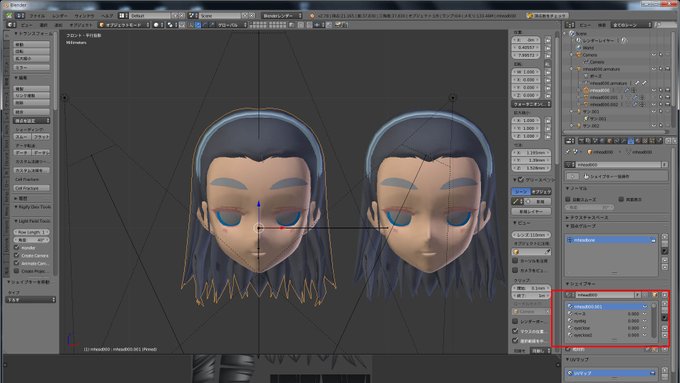Open the ウィンドウ menu
This screenshot has height=383, width=680.
click(84, 16)
